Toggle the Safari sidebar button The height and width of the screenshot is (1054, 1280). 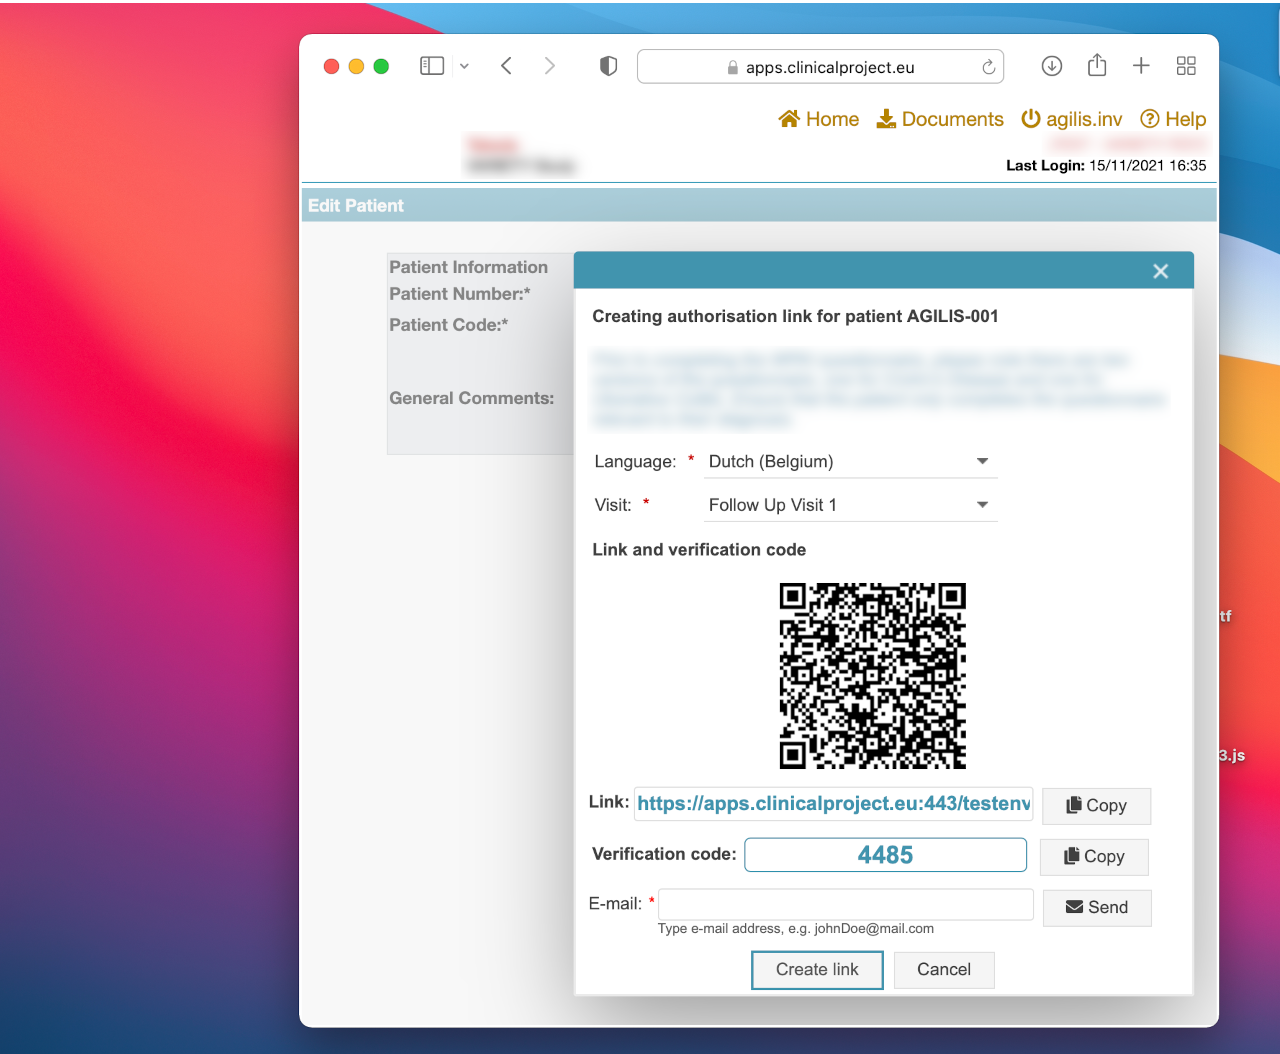click(x=432, y=66)
